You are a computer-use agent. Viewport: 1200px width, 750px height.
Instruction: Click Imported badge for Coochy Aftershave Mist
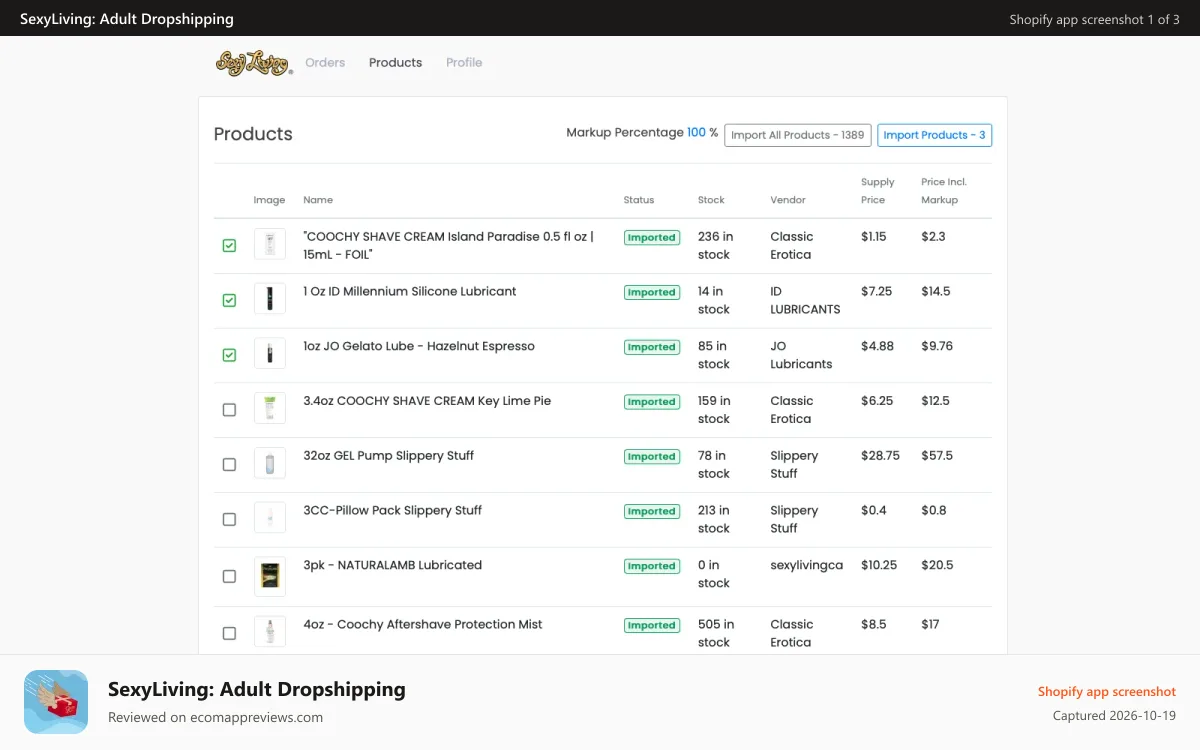pyautogui.click(x=652, y=626)
